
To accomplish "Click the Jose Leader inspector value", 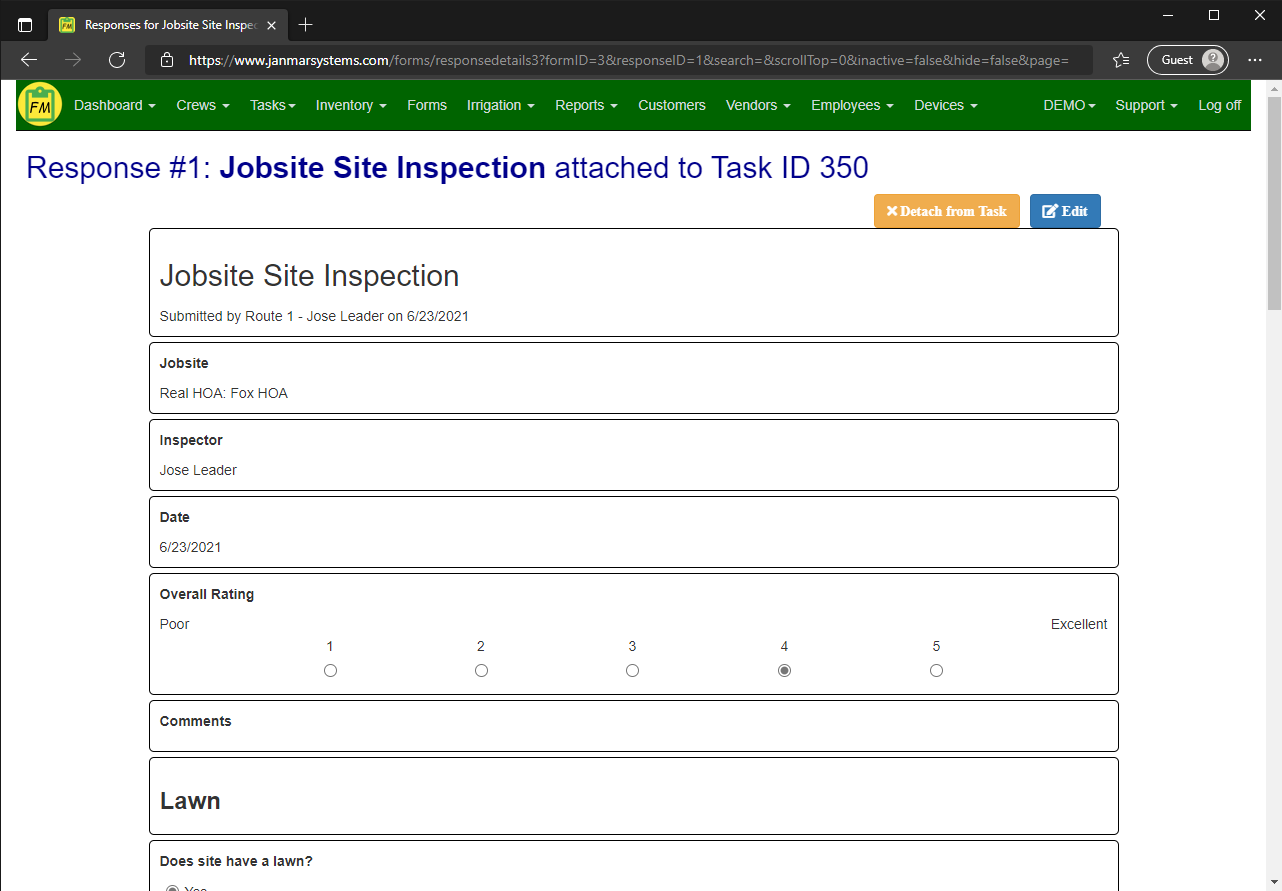I will pos(198,470).
